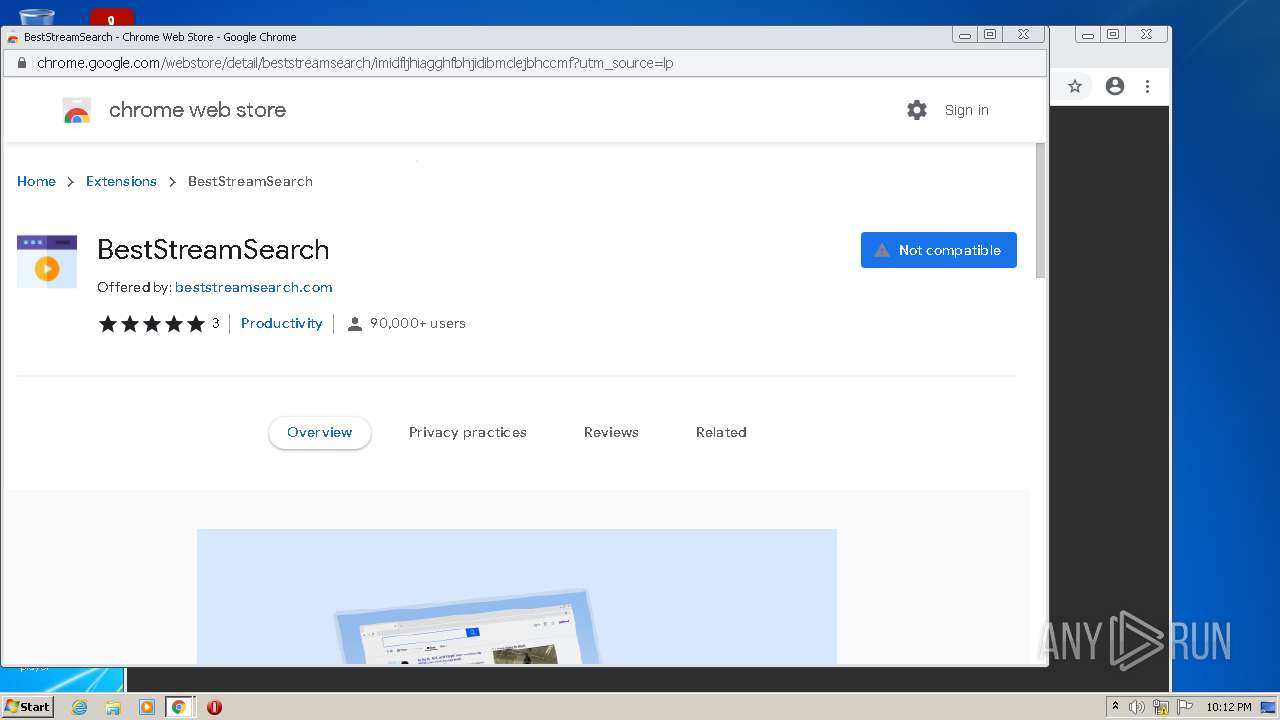Click the Not compatible button
1280x720 pixels.
938,250
